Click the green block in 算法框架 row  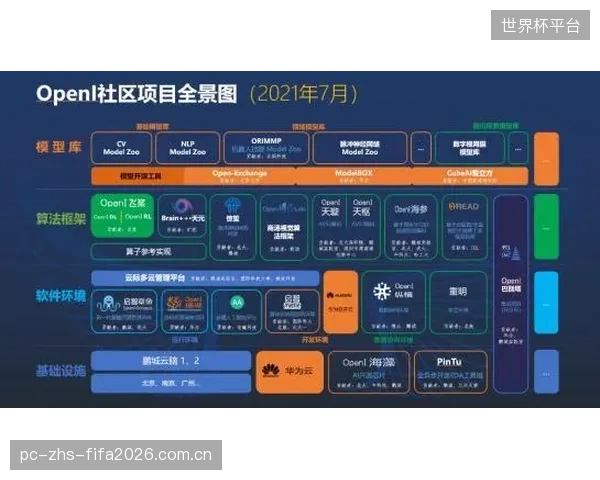point(546,227)
